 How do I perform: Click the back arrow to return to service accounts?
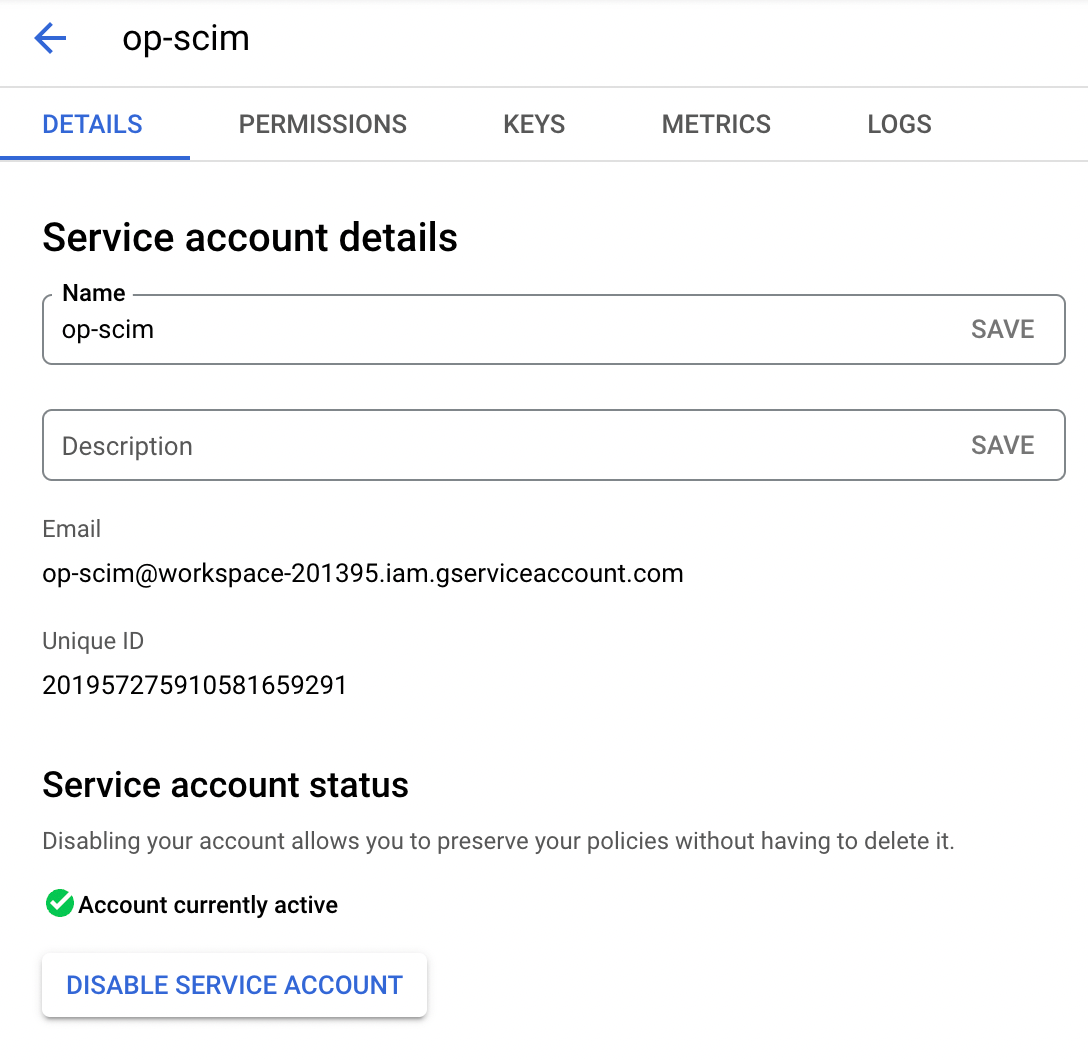[x=50, y=38]
